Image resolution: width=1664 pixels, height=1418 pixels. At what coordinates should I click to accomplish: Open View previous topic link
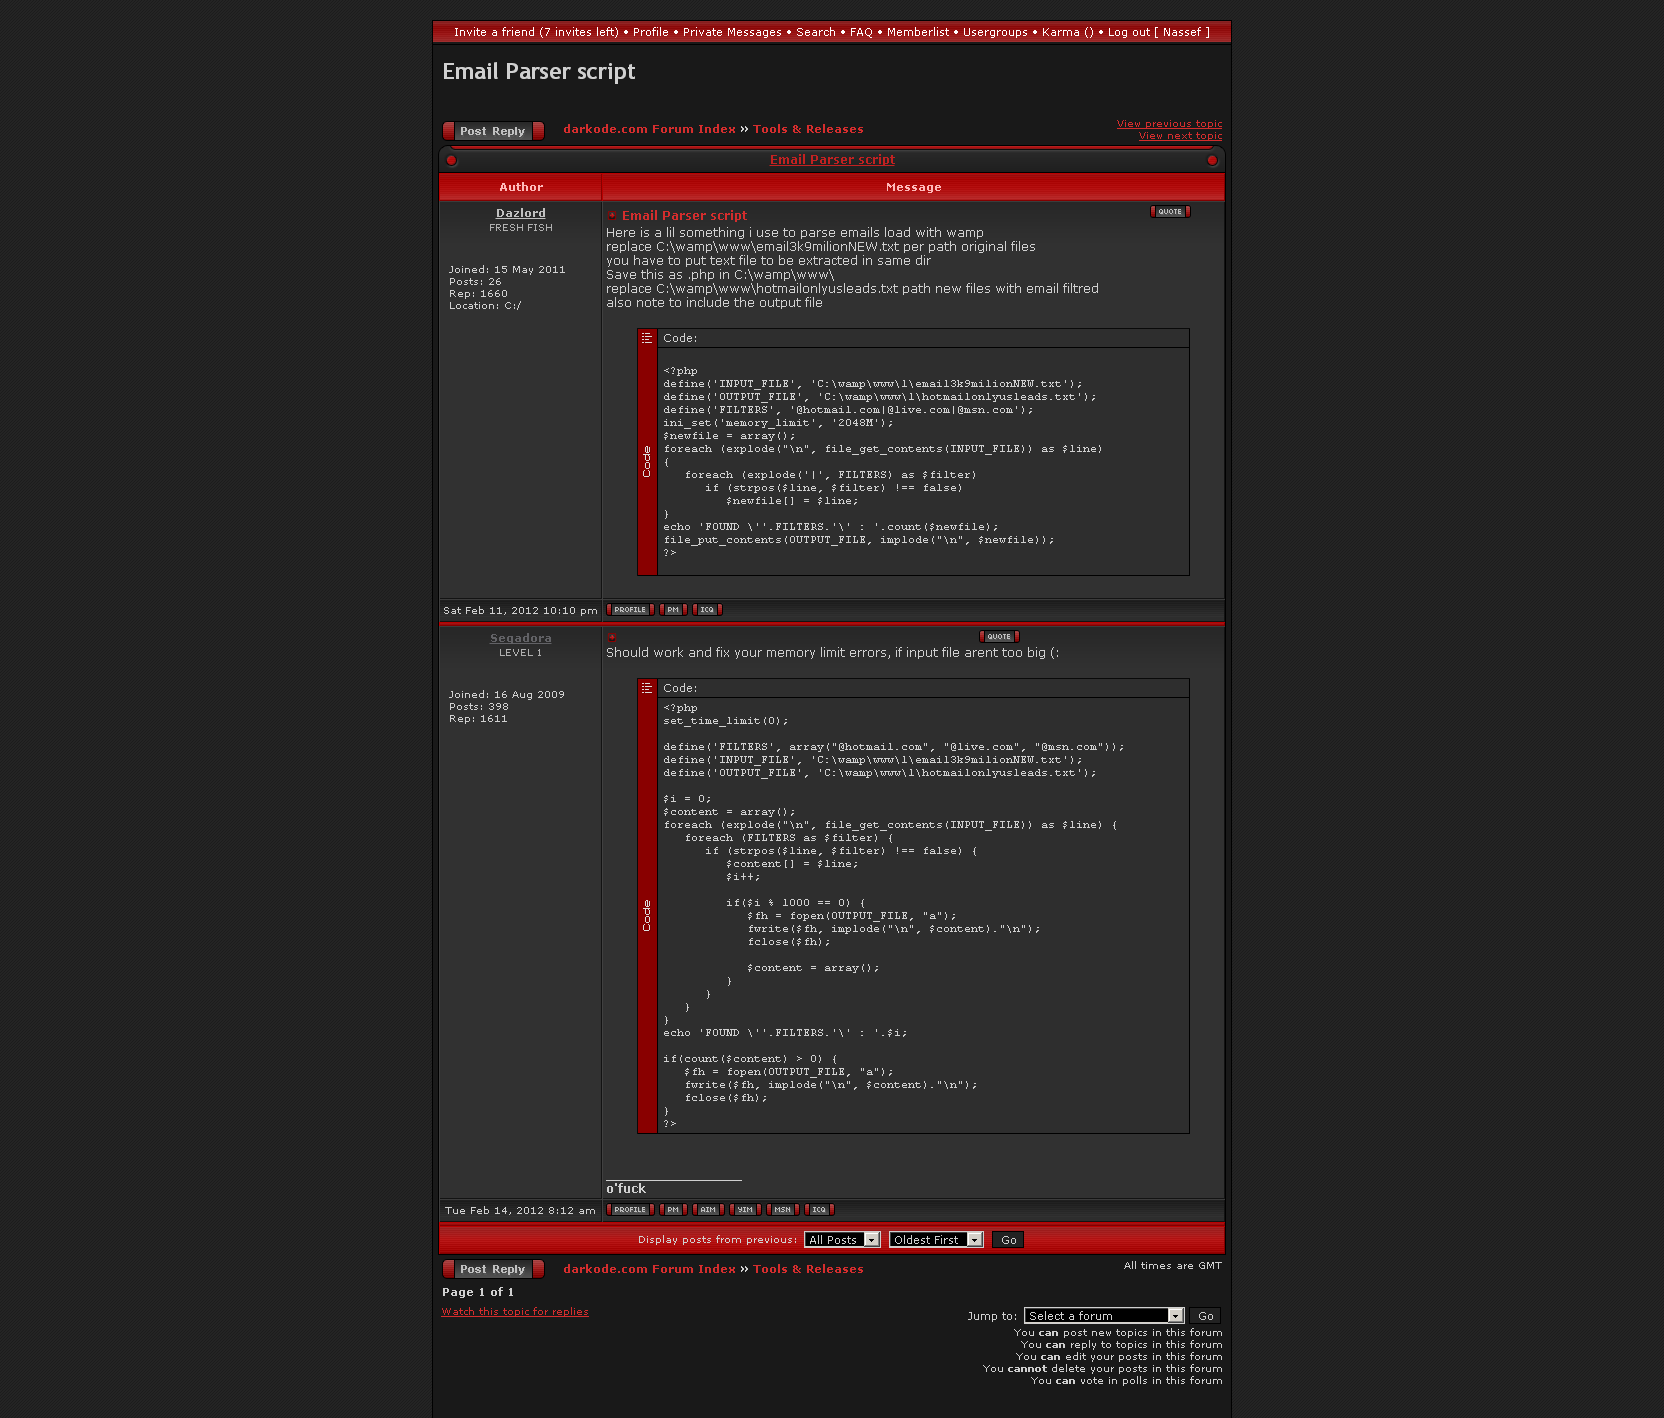(x=1169, y=124)
